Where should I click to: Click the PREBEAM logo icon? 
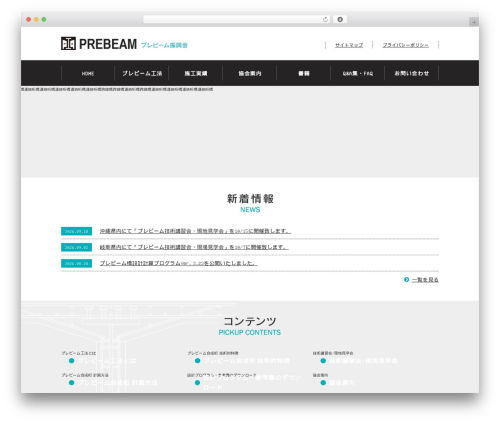tap(68, 43)
